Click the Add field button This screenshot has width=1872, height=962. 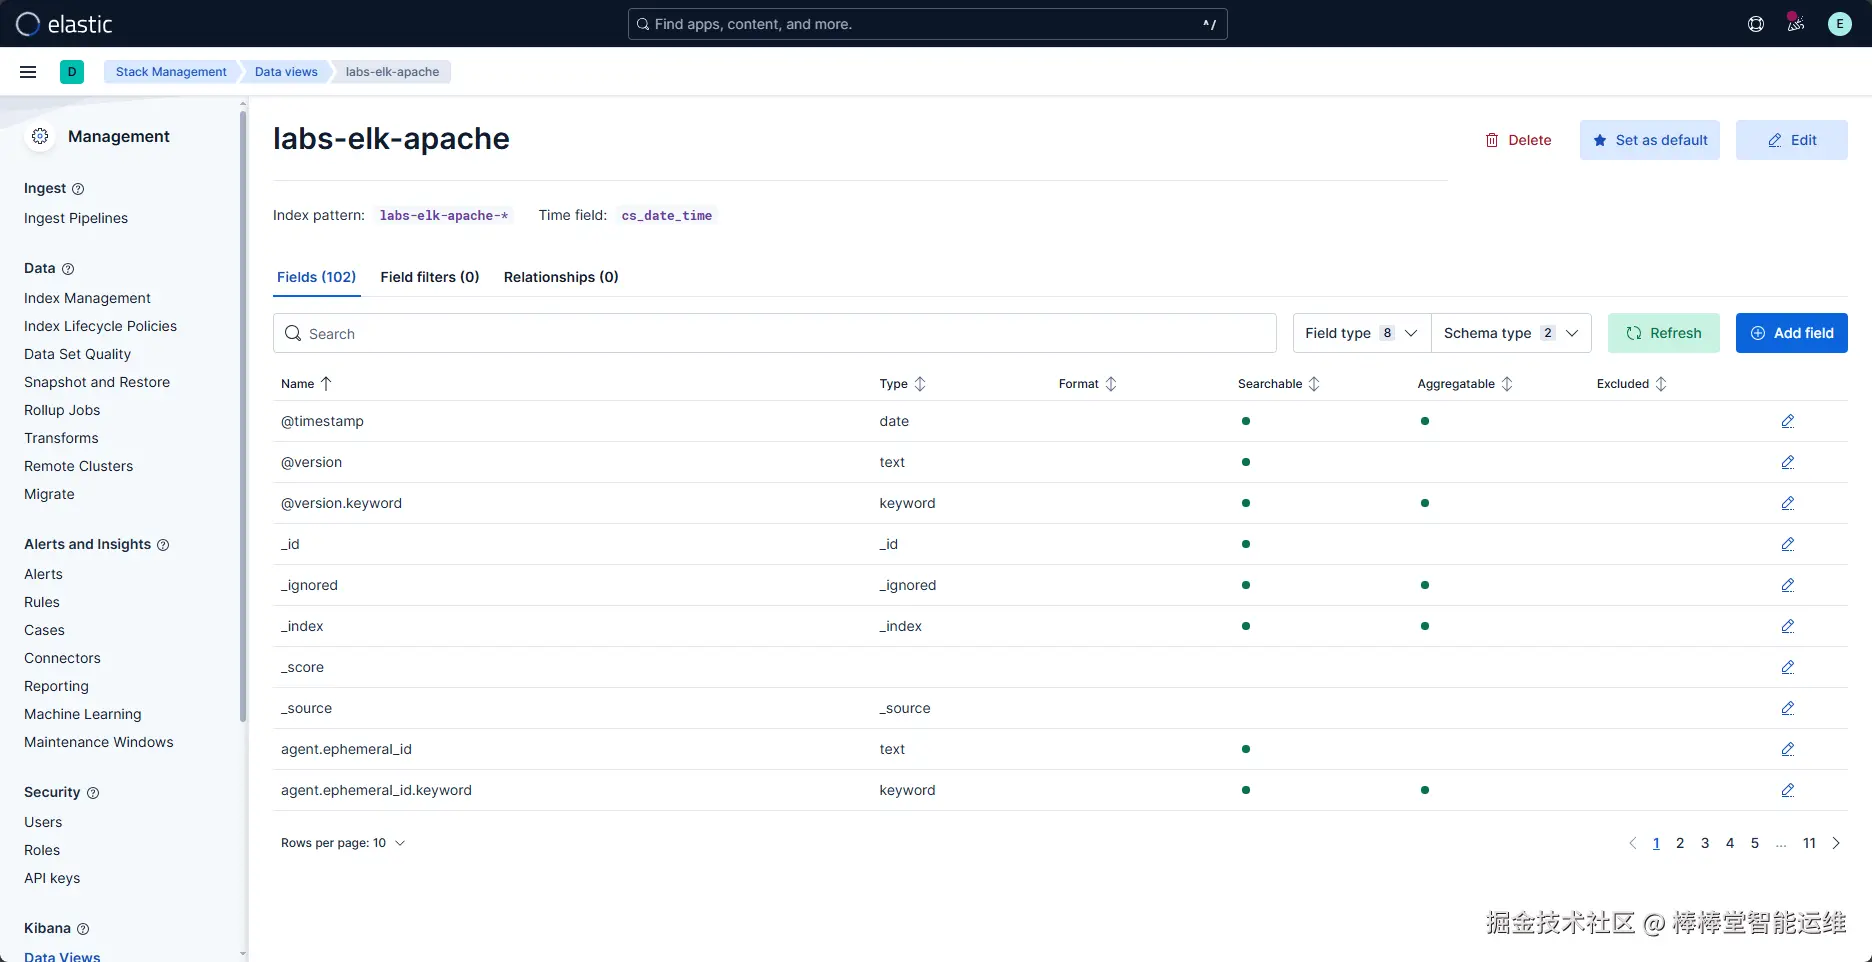point(1792,333)
